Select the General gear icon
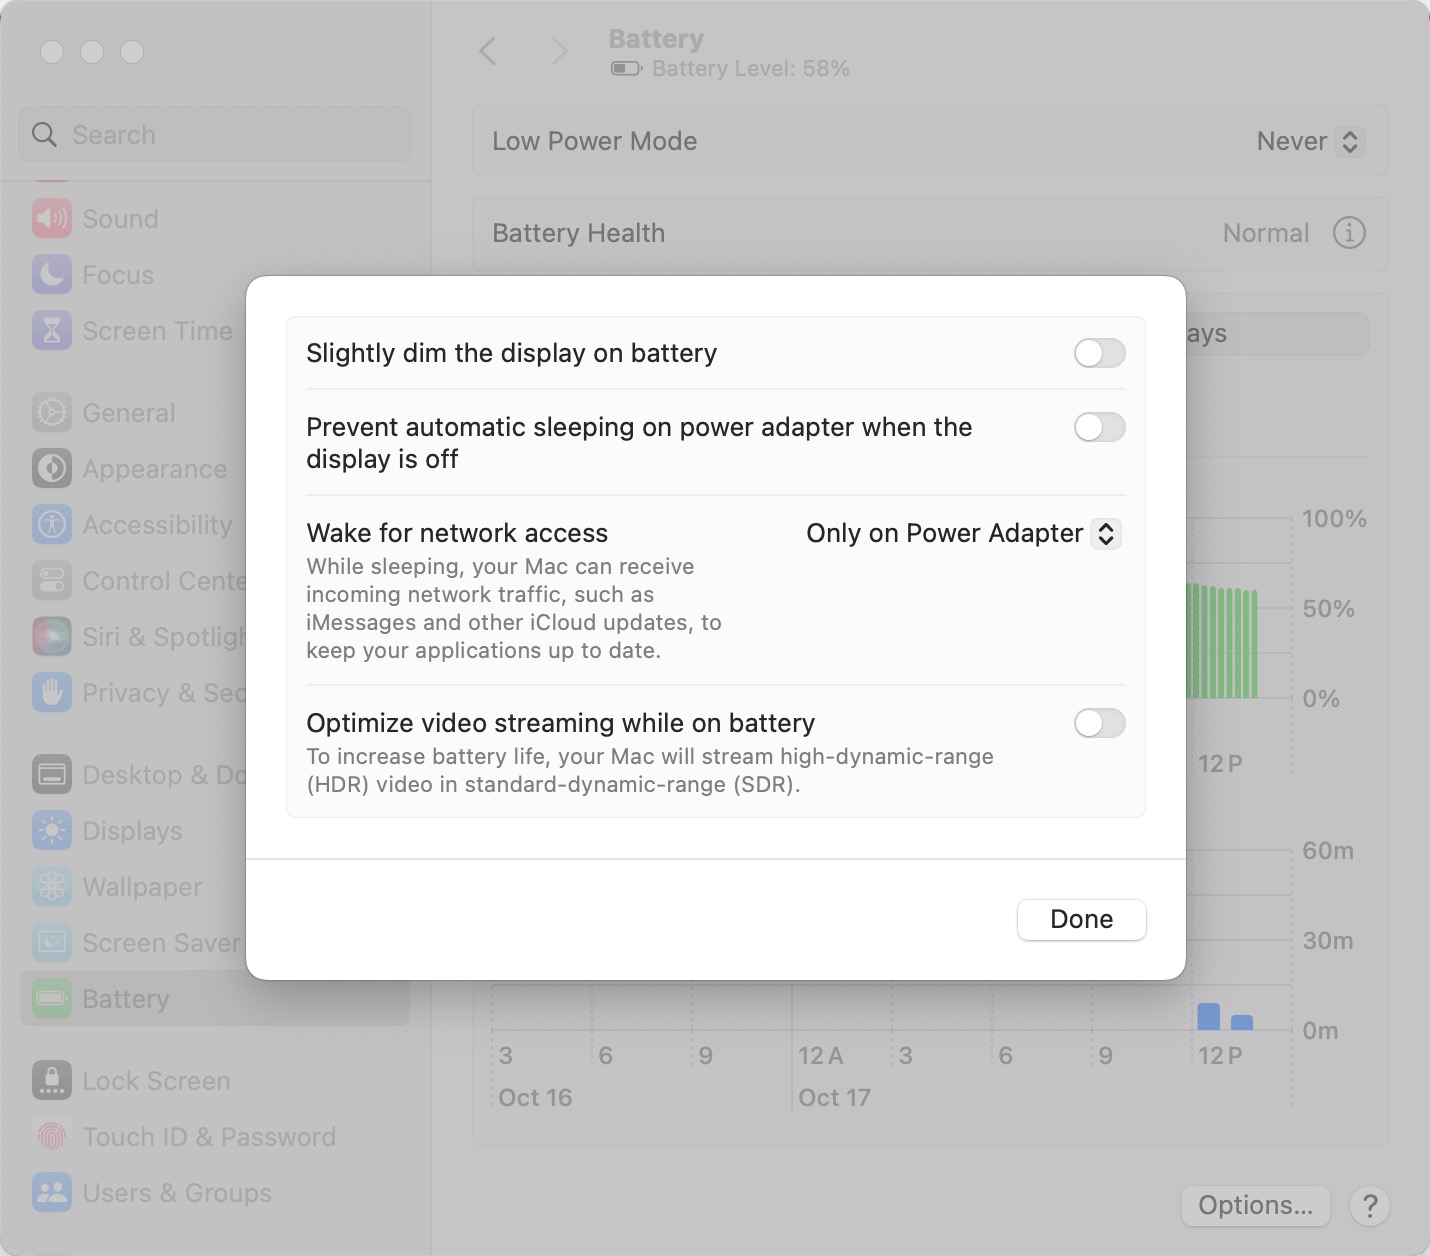1430x1256 pixels. point(51,413)
